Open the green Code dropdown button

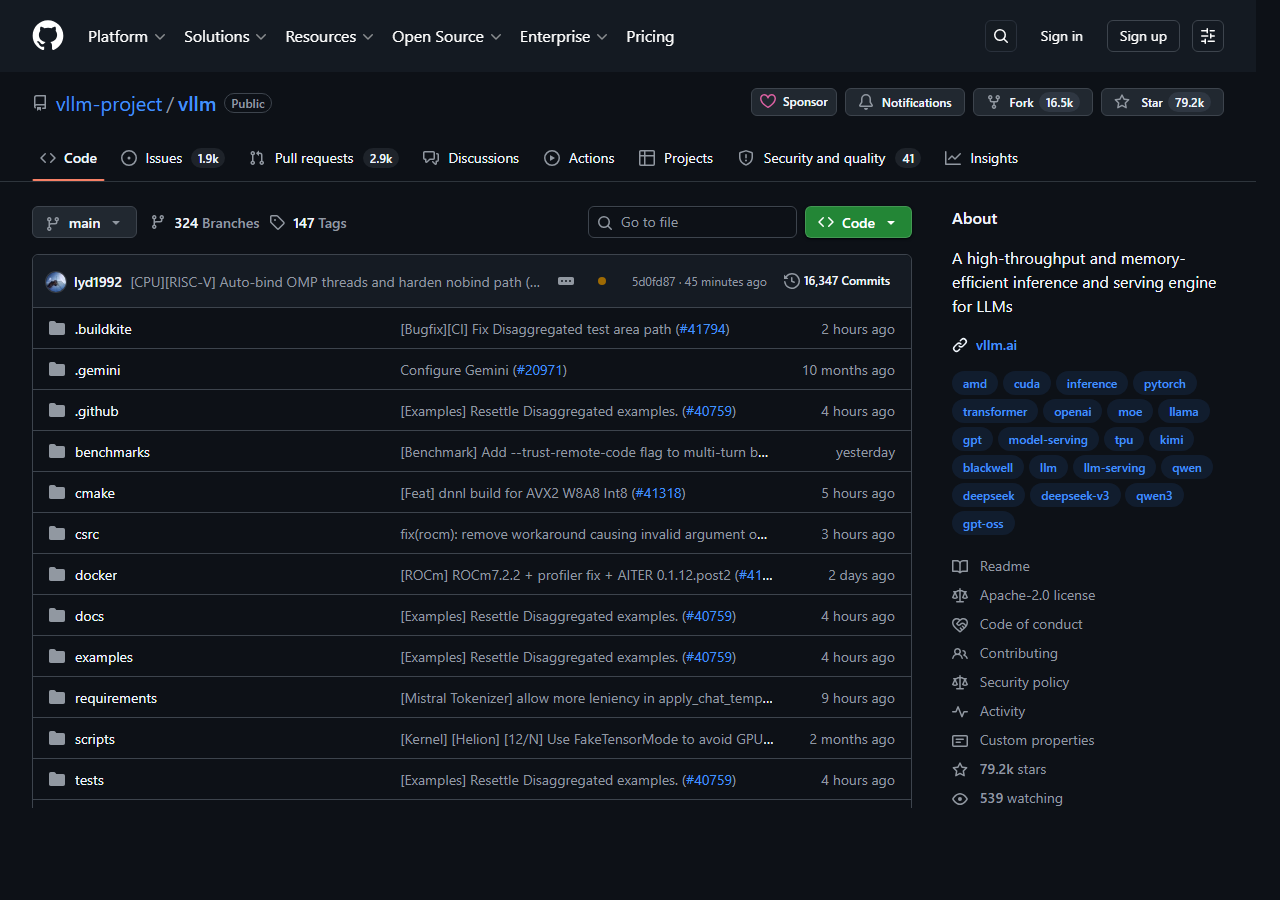858,222
